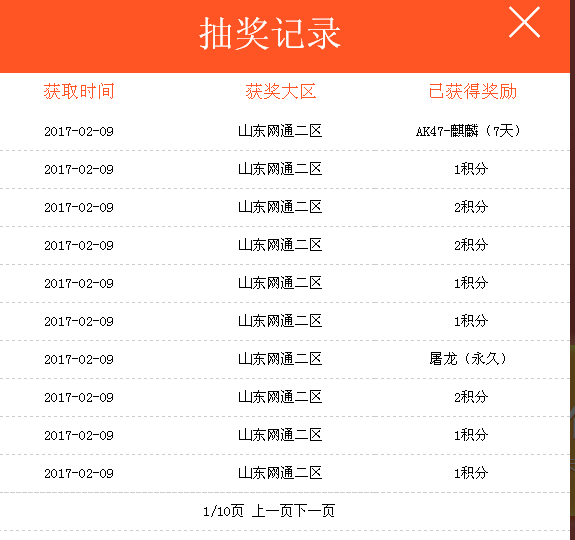The height and width of the screenshot is (540, 575).
Task: Click the date in the 屠龙（永久）row
Action: coord(79,360)
